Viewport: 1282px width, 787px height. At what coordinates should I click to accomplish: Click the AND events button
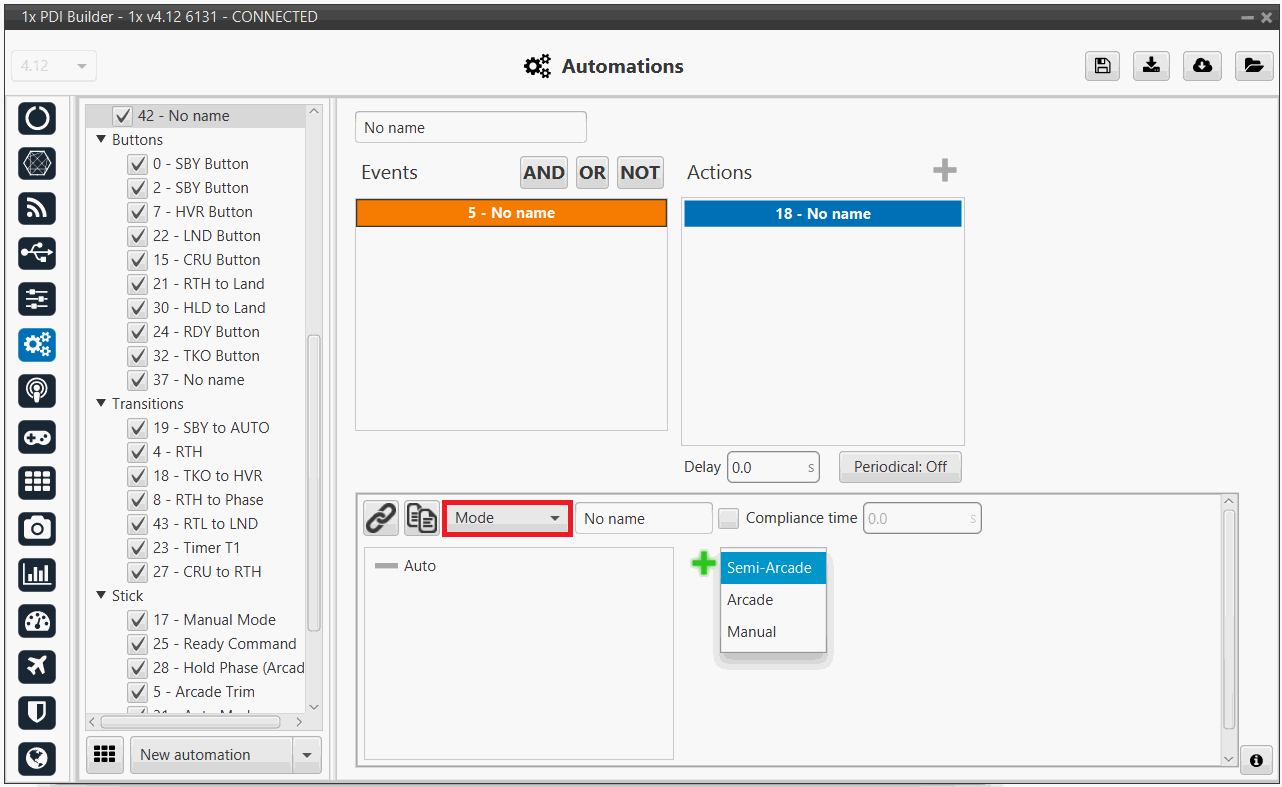pos(543,173)
